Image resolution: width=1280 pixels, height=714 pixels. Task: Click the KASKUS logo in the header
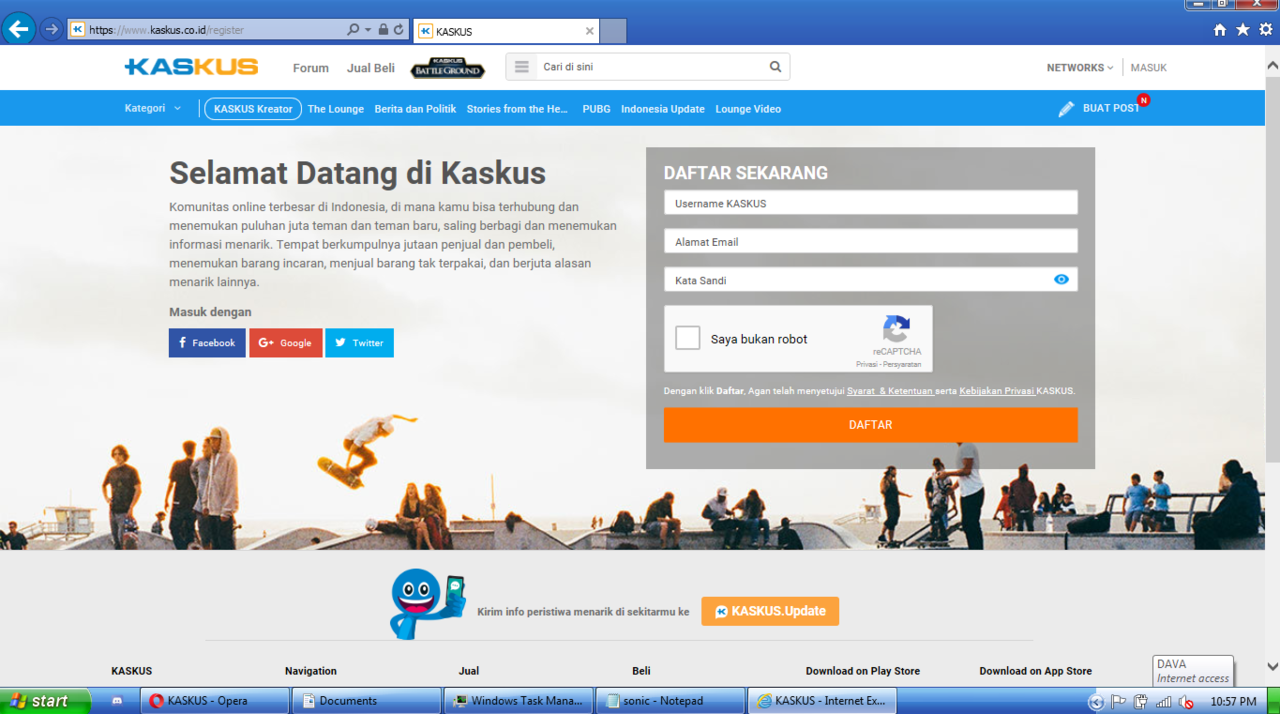point(191,67)
